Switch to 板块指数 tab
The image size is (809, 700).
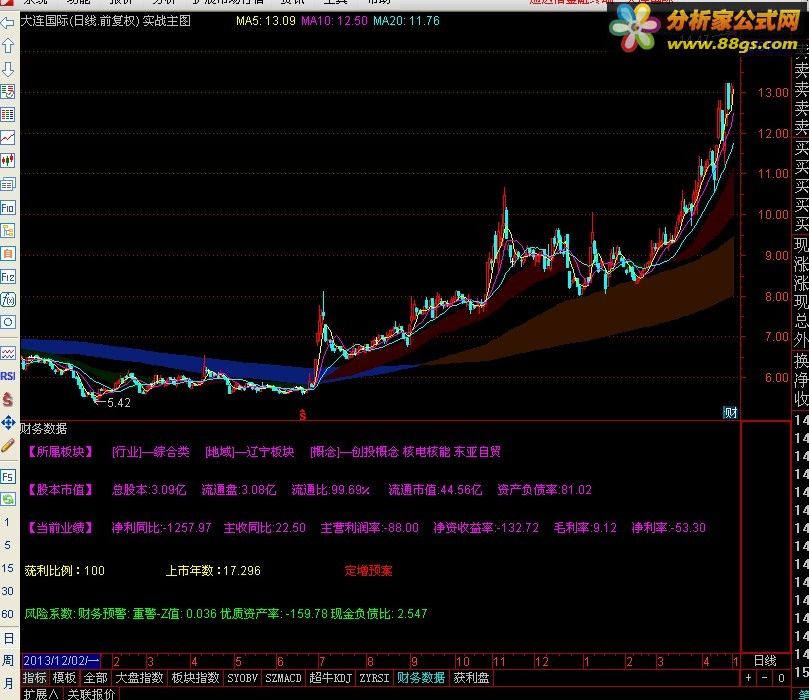[196, 677]
